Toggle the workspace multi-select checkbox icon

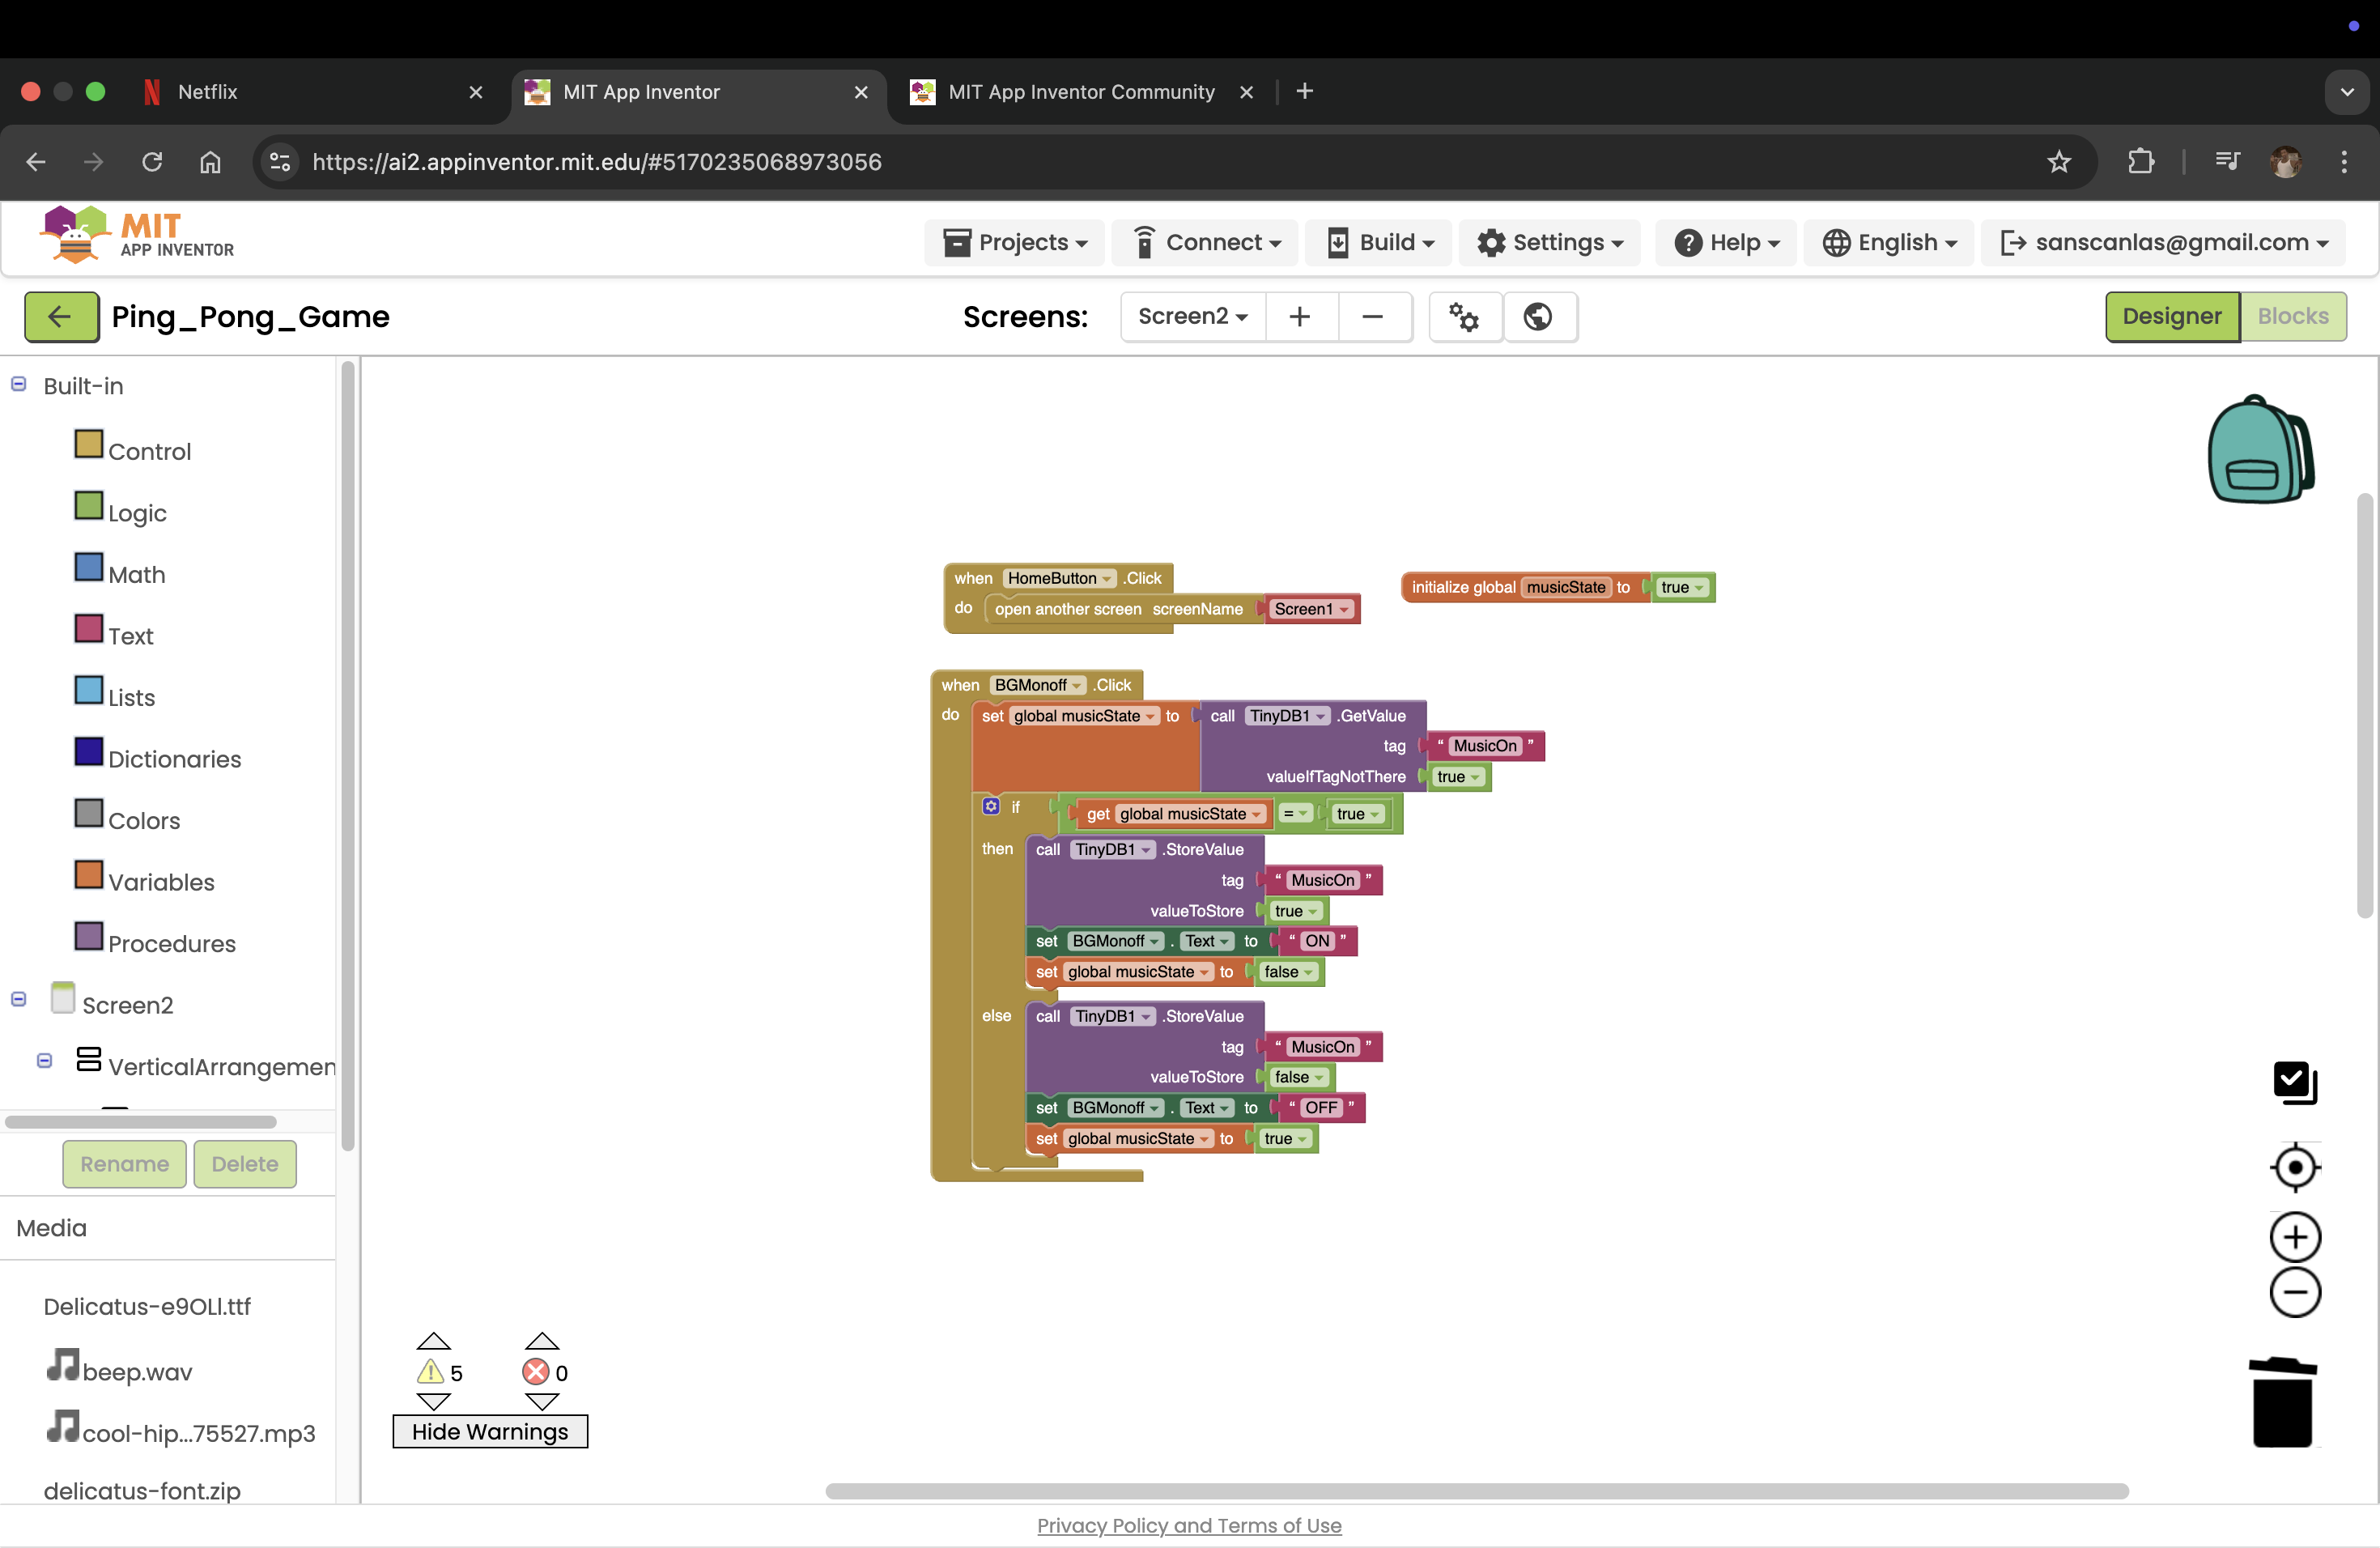coord(2294,1082)
